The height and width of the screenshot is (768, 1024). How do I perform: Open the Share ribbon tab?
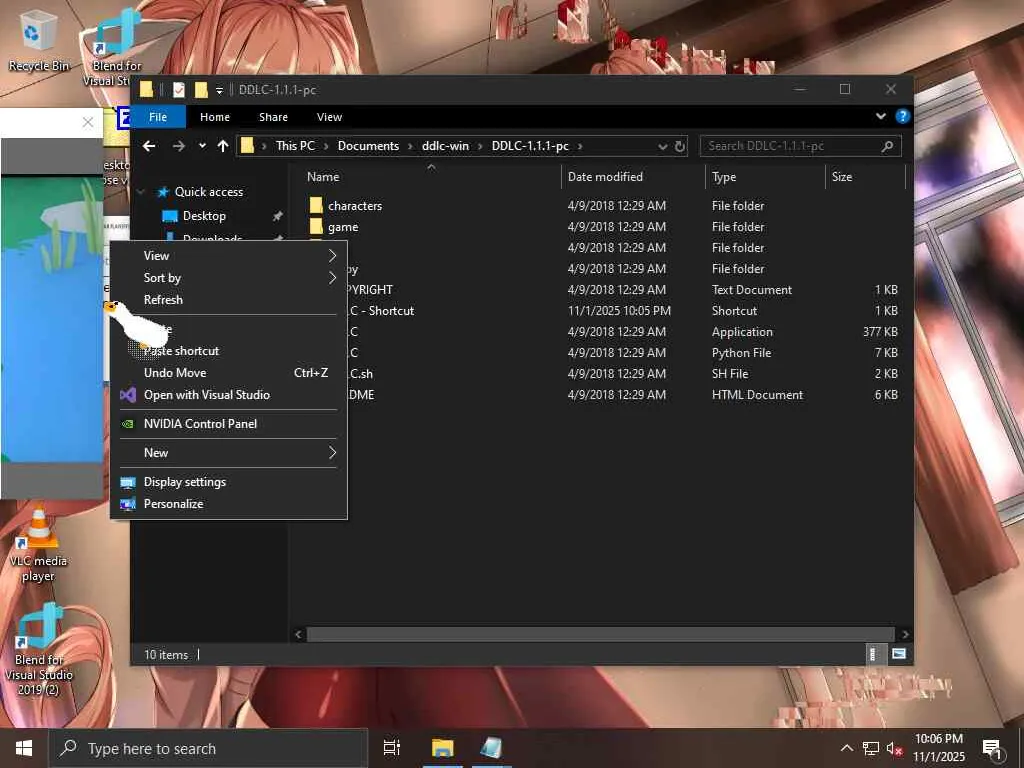point(273,117)
